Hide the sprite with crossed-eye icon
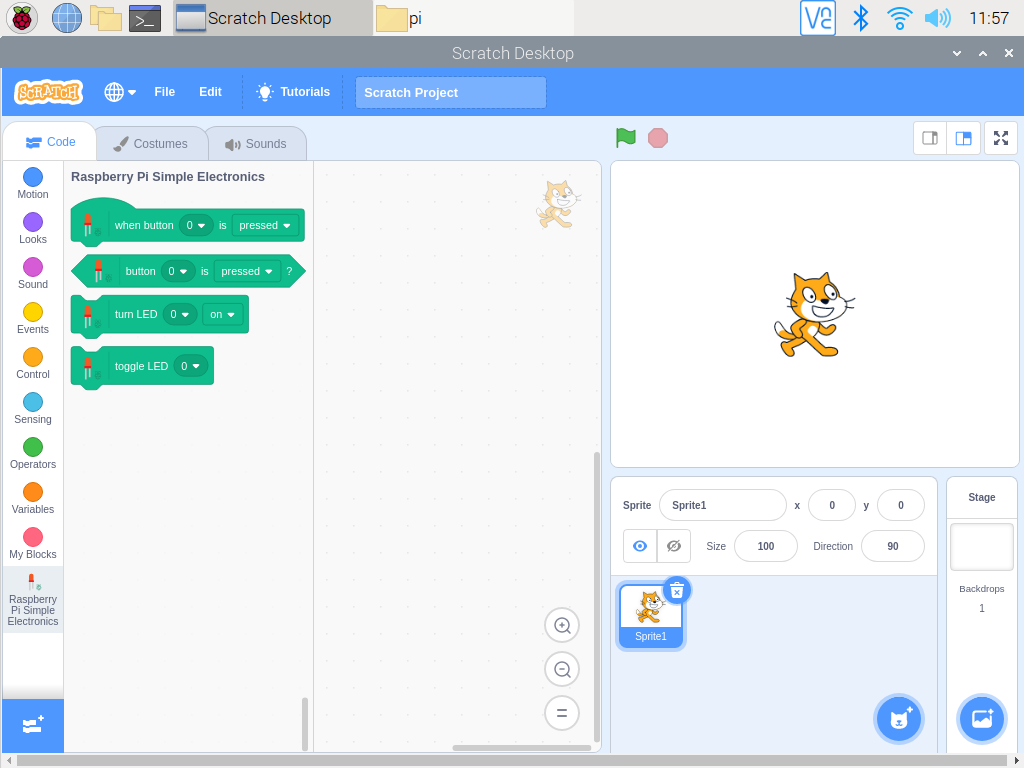 [674, 546]
